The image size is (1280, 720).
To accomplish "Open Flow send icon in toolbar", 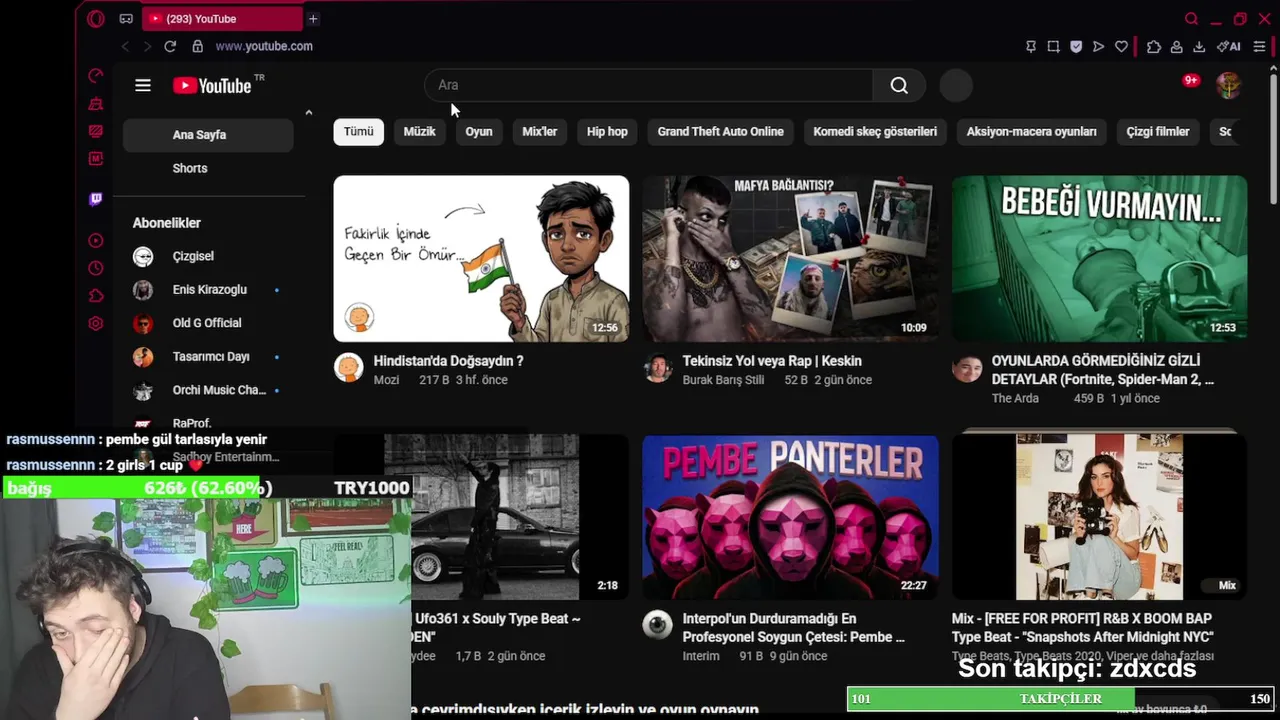I will tap(1098, 46).
